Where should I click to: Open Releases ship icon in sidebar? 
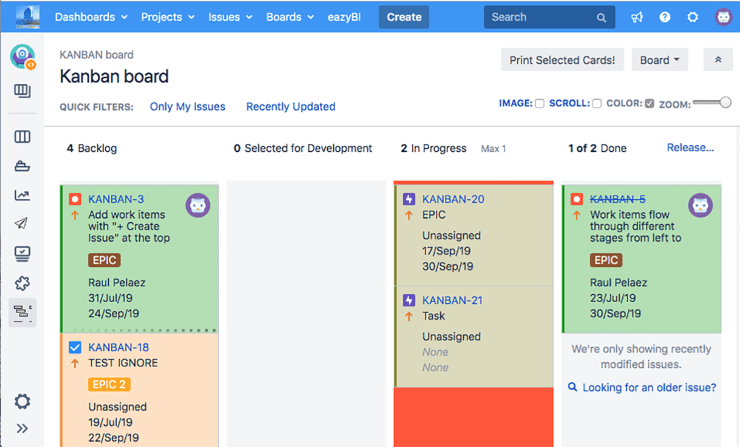click(22, 166)
